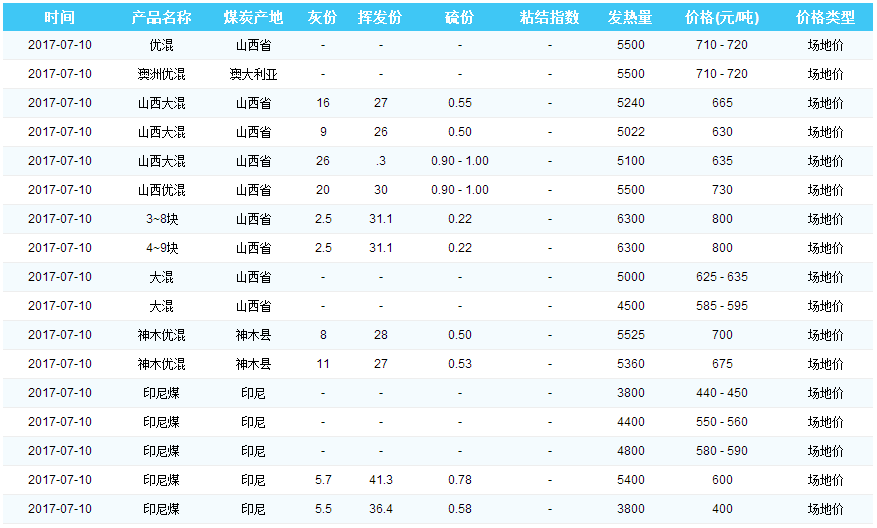Open the 澳洲优混 product entry
This screenshot has width=877, height=528.
coord(161,74)
